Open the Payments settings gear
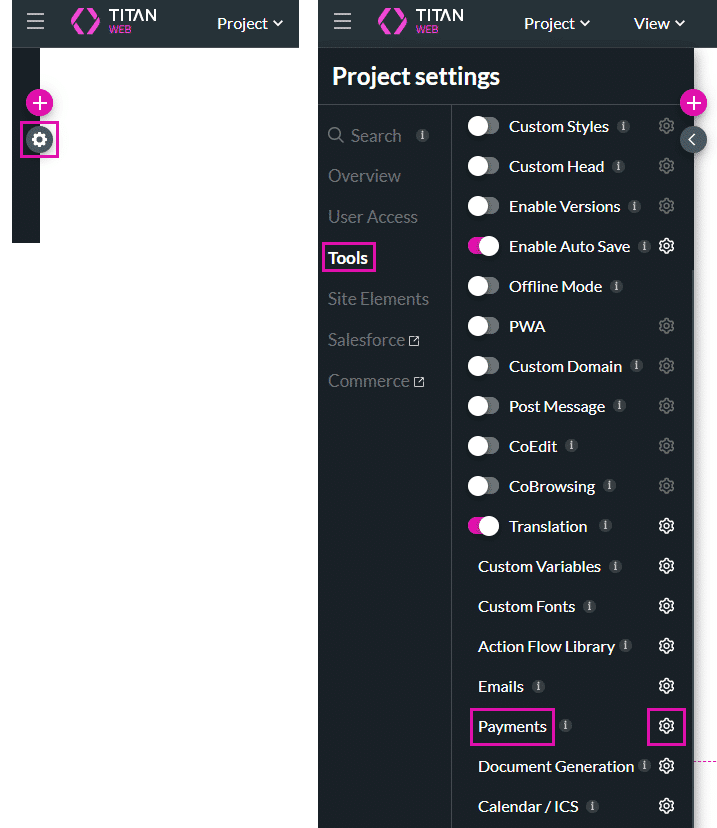 pyautogui.click(x=667, y=726)
